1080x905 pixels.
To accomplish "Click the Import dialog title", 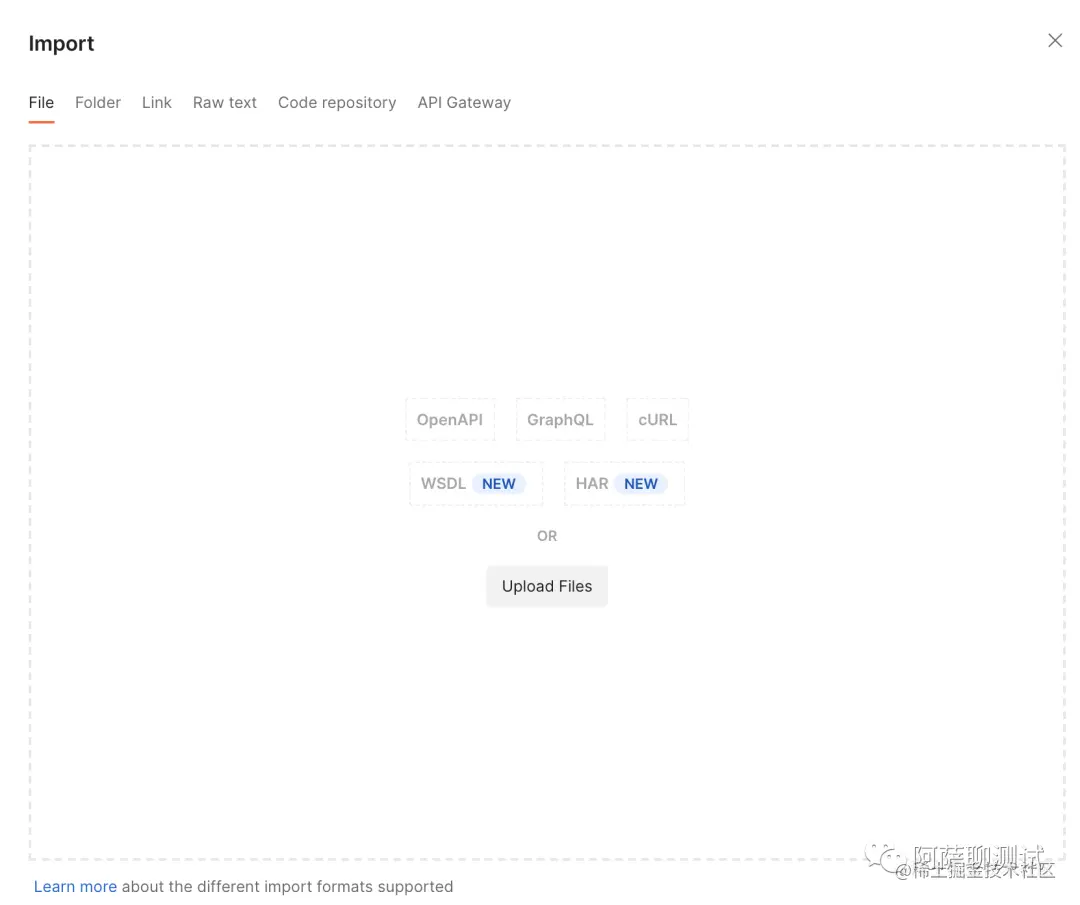I will coord(61,43).
